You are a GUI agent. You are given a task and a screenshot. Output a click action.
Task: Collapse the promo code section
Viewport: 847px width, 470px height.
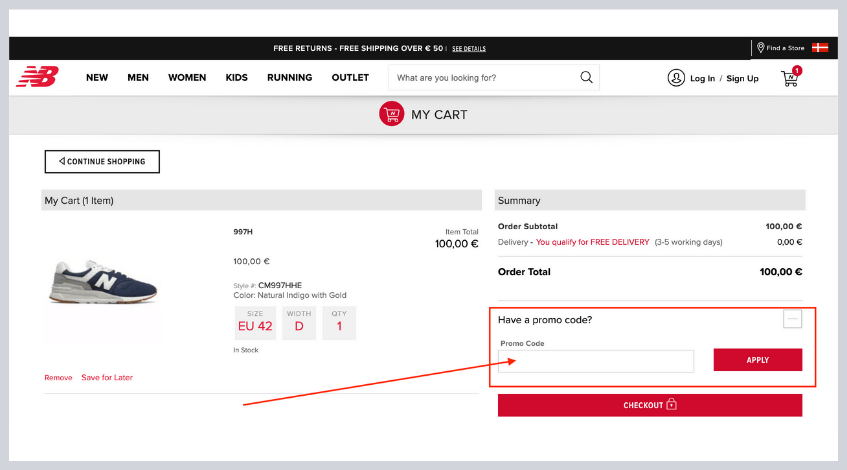pos(792,319)
